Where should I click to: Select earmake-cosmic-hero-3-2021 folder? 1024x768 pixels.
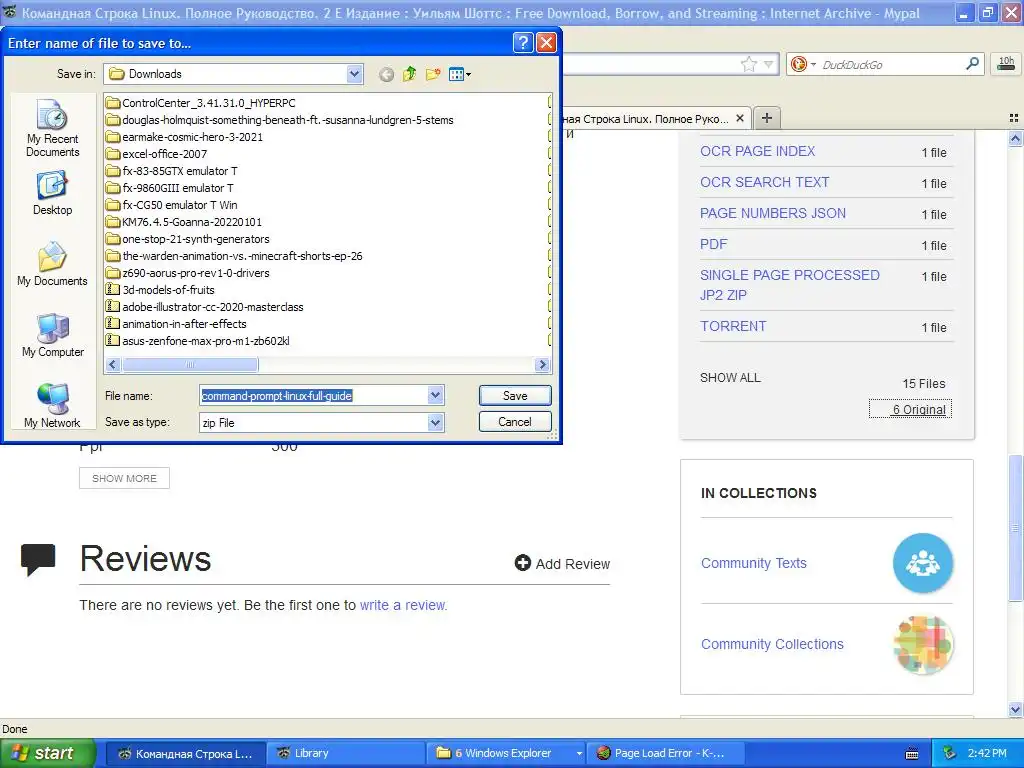[x=184, y=137]
